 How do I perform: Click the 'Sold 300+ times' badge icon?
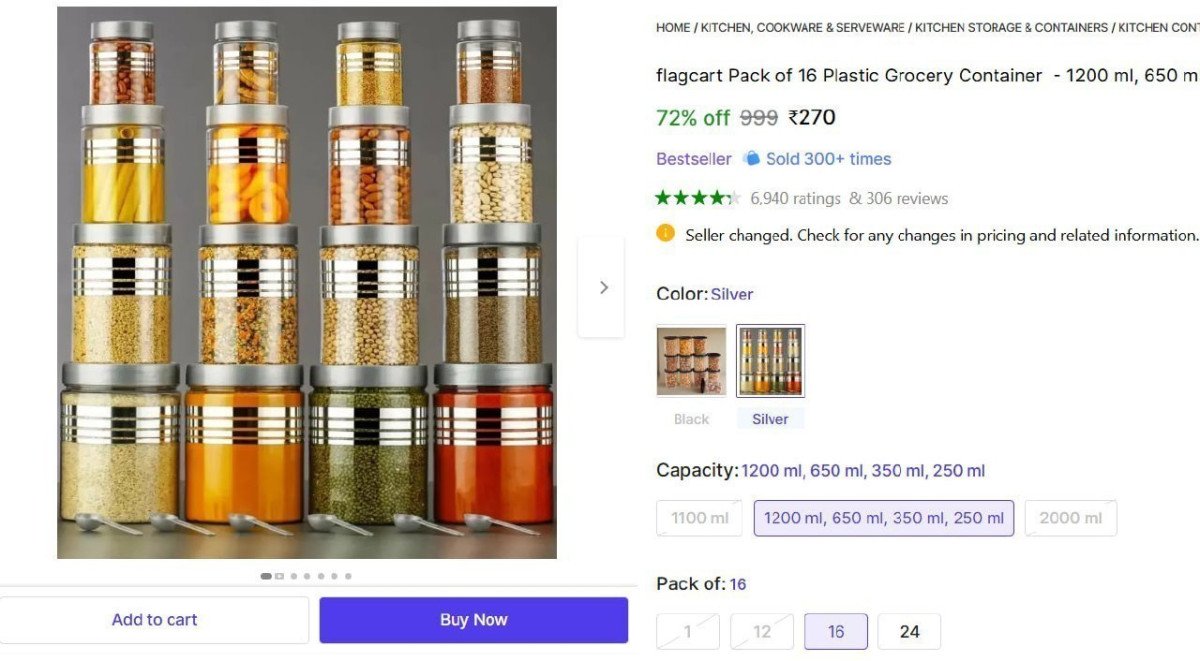coord(751,158)
